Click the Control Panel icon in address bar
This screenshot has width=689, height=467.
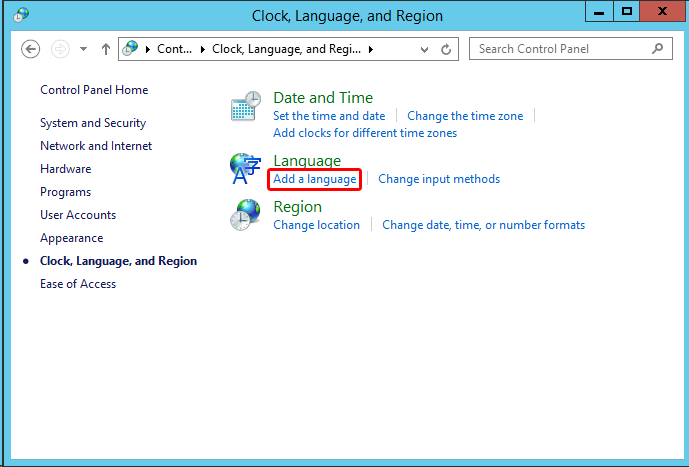131,48
